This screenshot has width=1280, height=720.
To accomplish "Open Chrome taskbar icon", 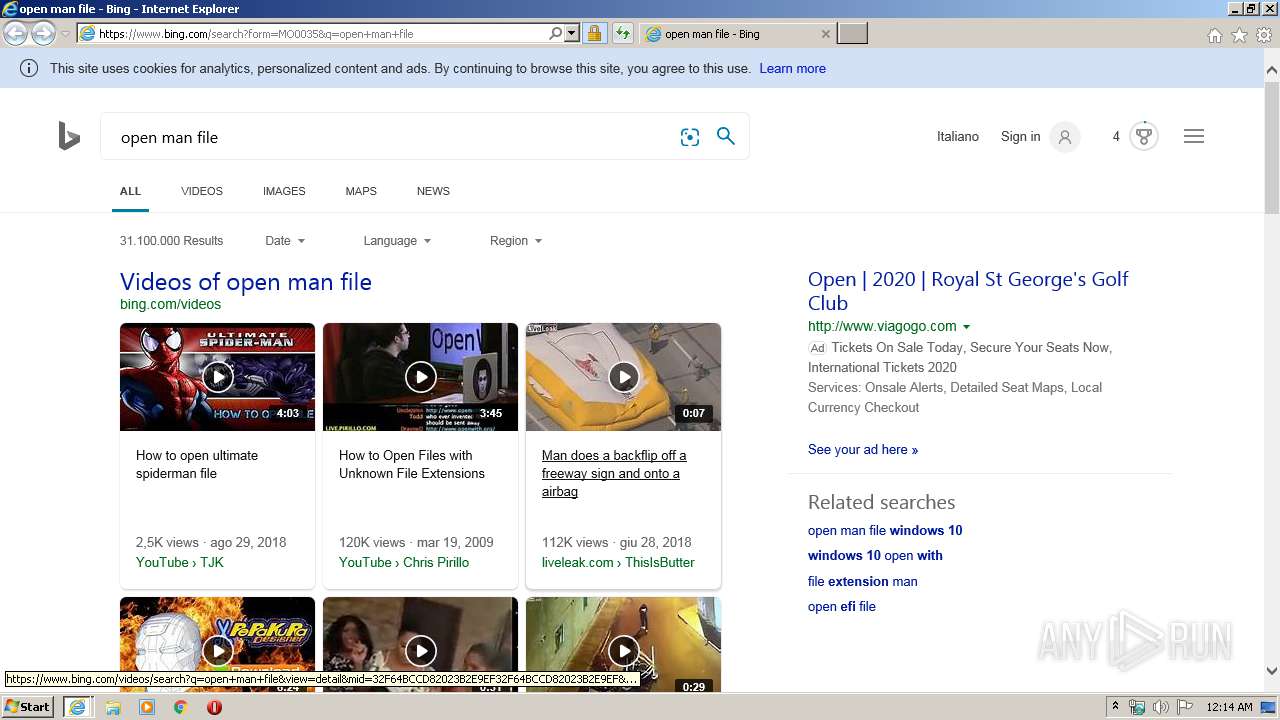I will [180, 707].
